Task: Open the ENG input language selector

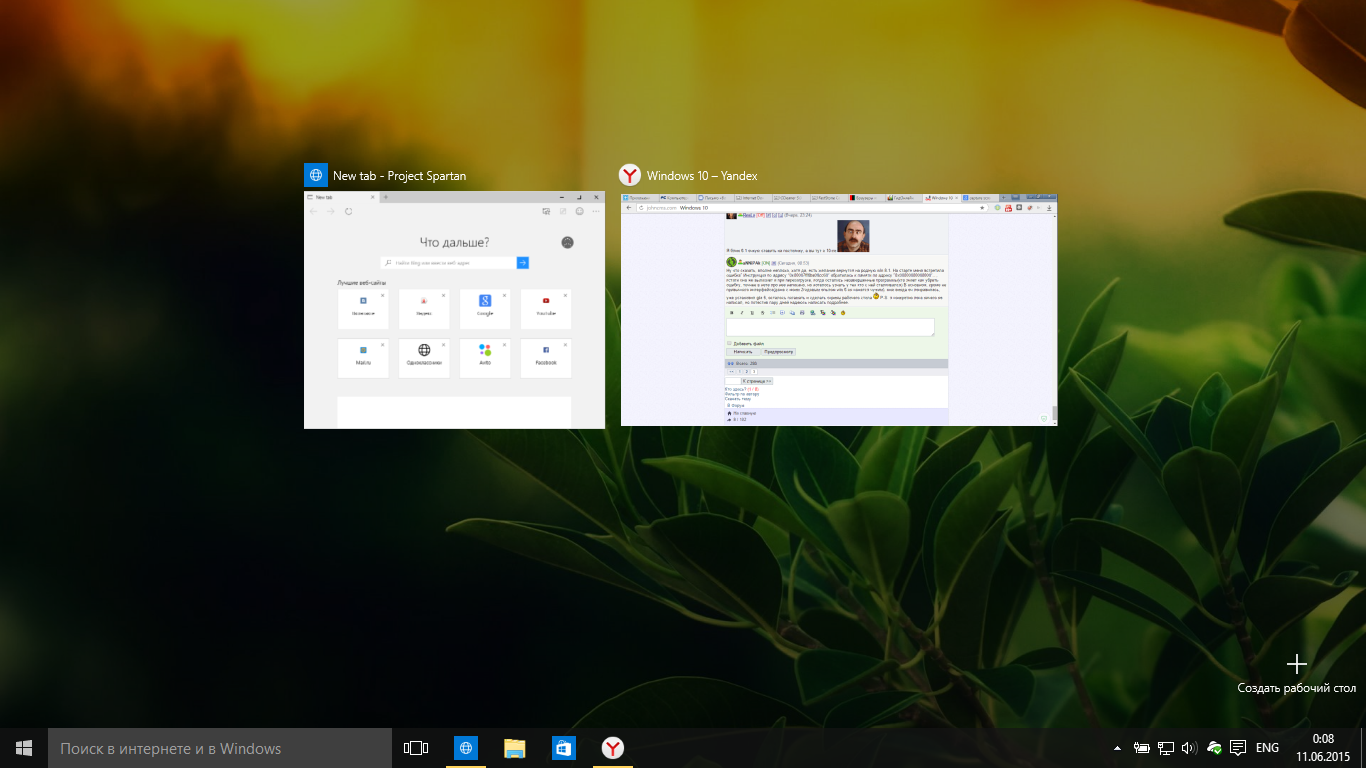Action: (1267, 748)
